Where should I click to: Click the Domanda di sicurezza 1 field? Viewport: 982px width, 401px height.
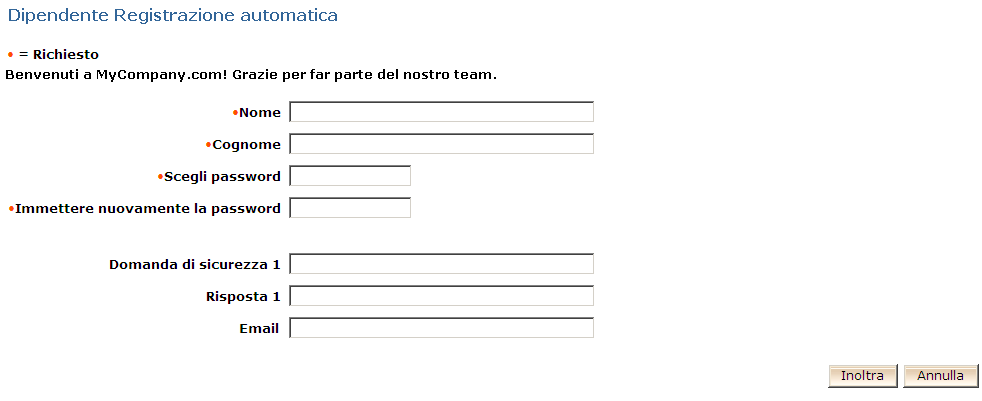point(441,264)
